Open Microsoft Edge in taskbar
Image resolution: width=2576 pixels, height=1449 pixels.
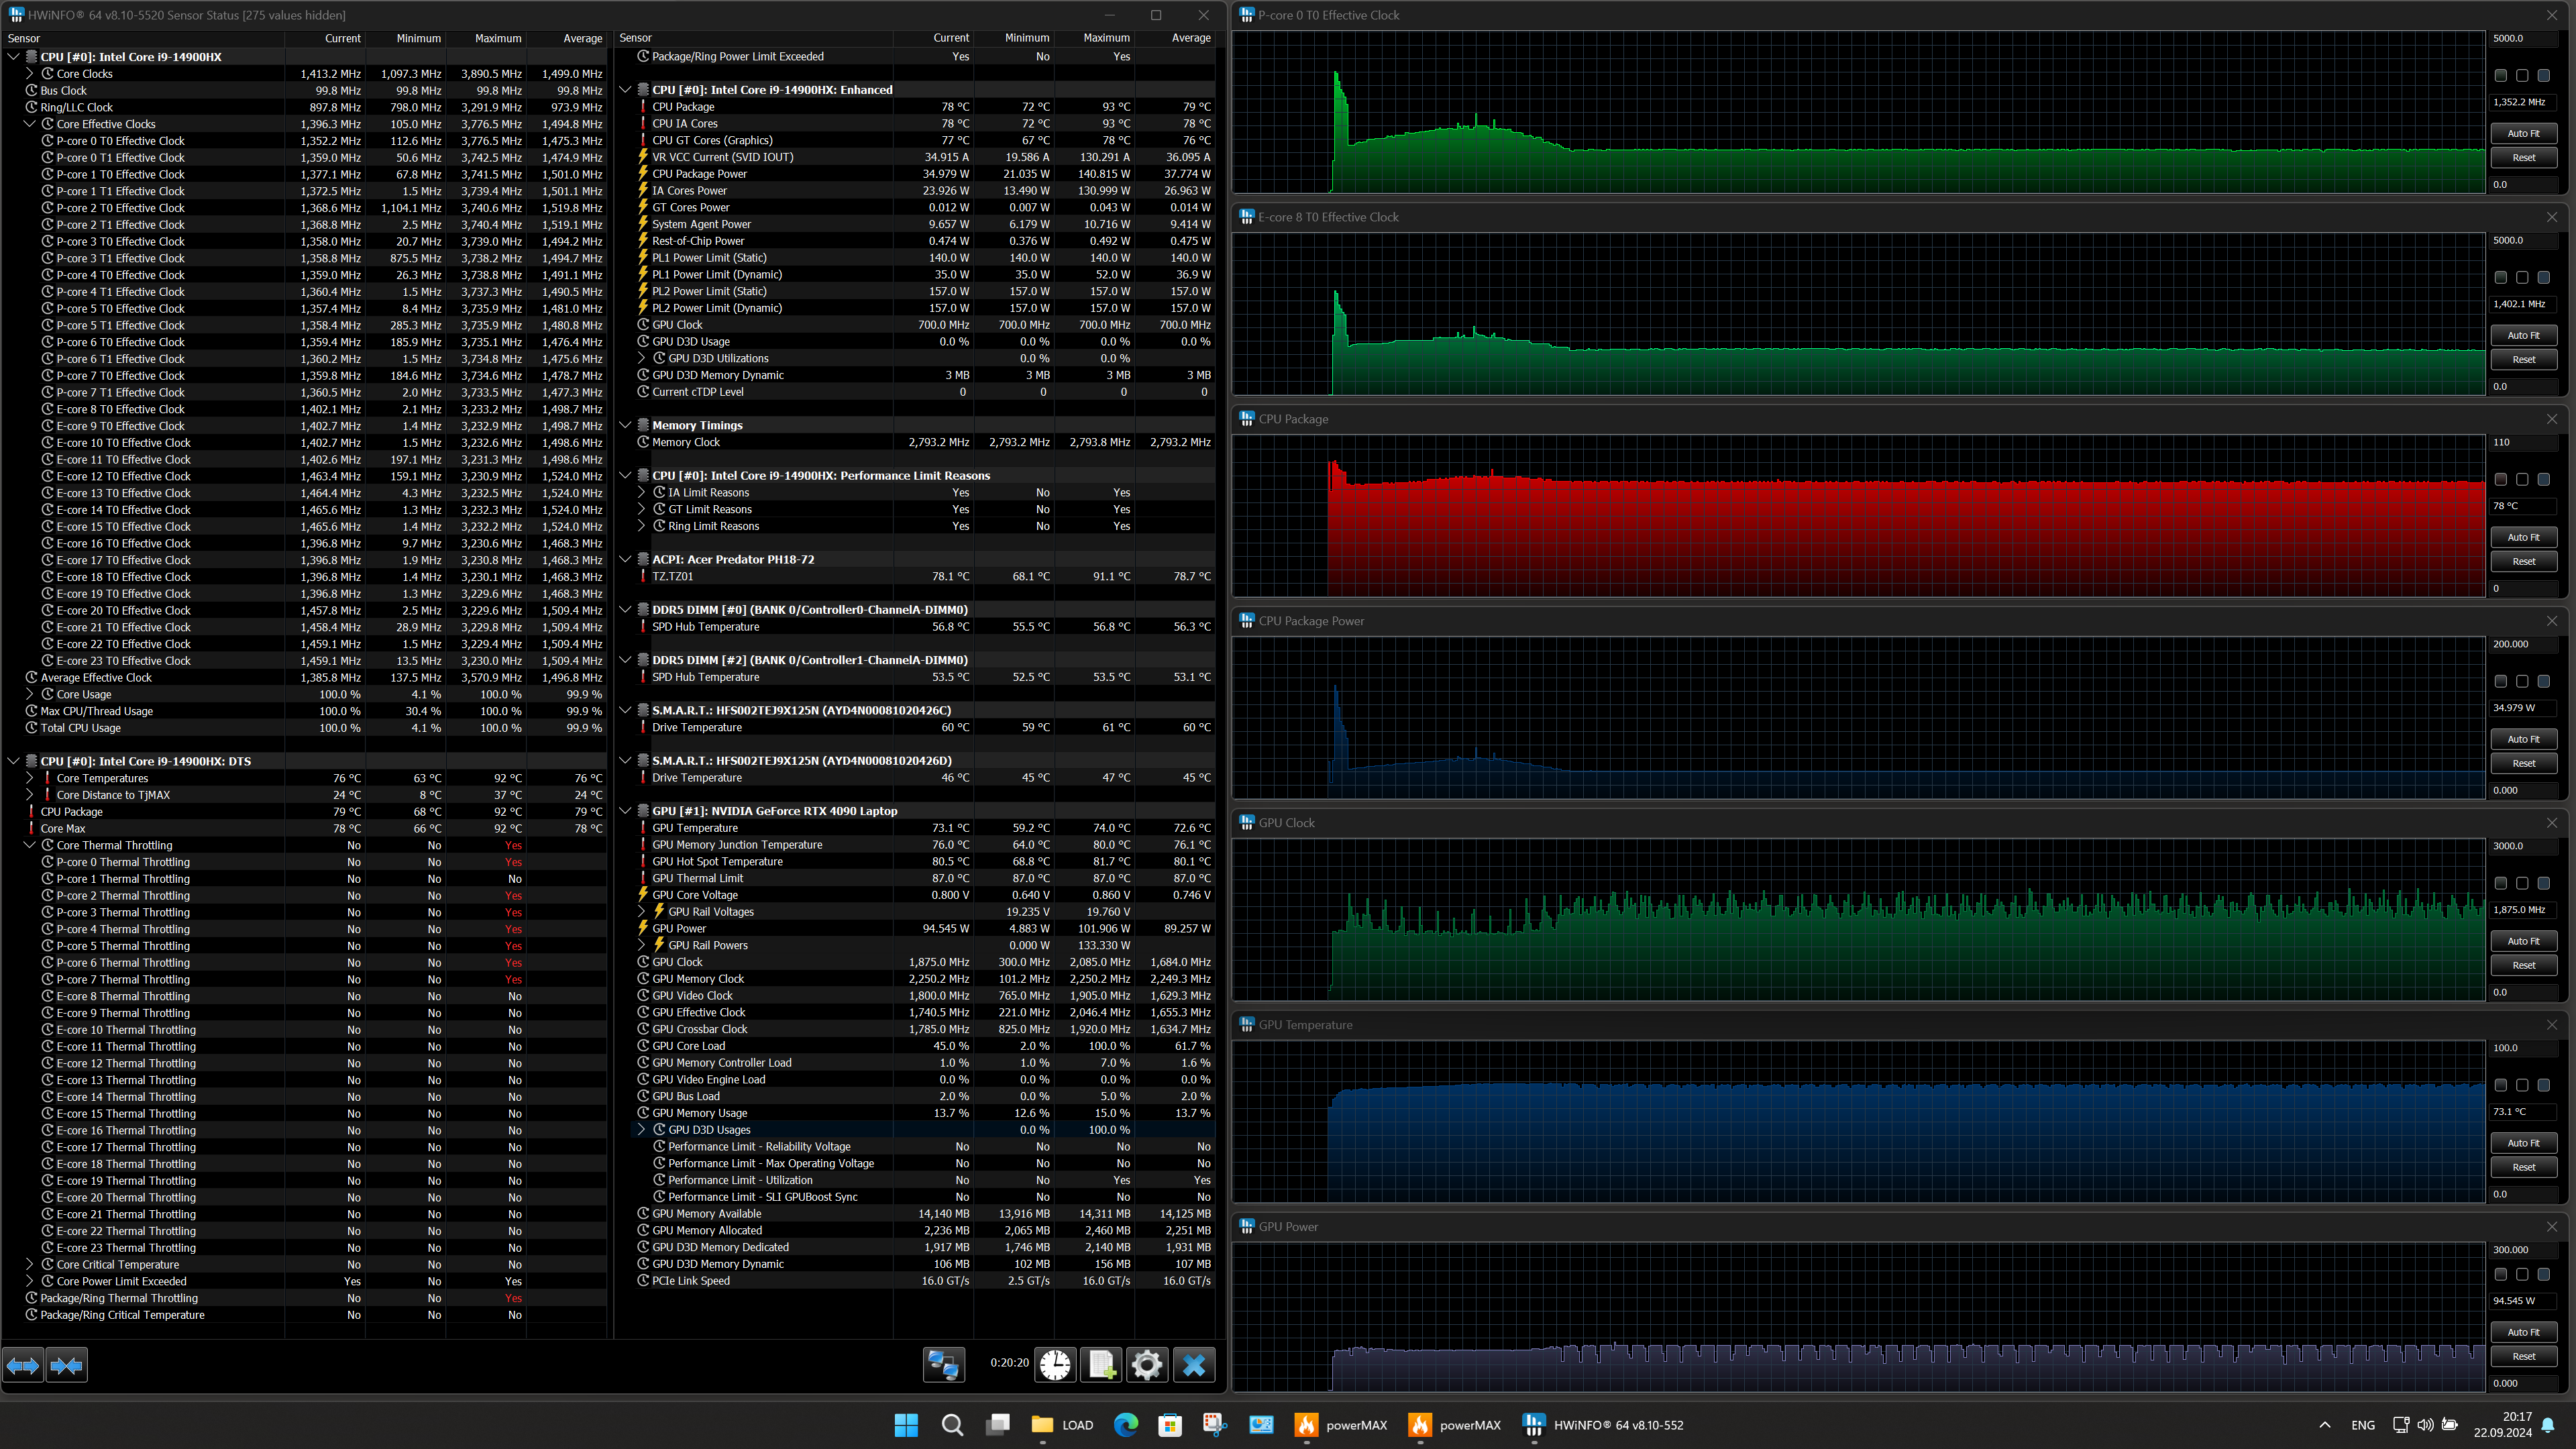click(x=1125, y=1425)
